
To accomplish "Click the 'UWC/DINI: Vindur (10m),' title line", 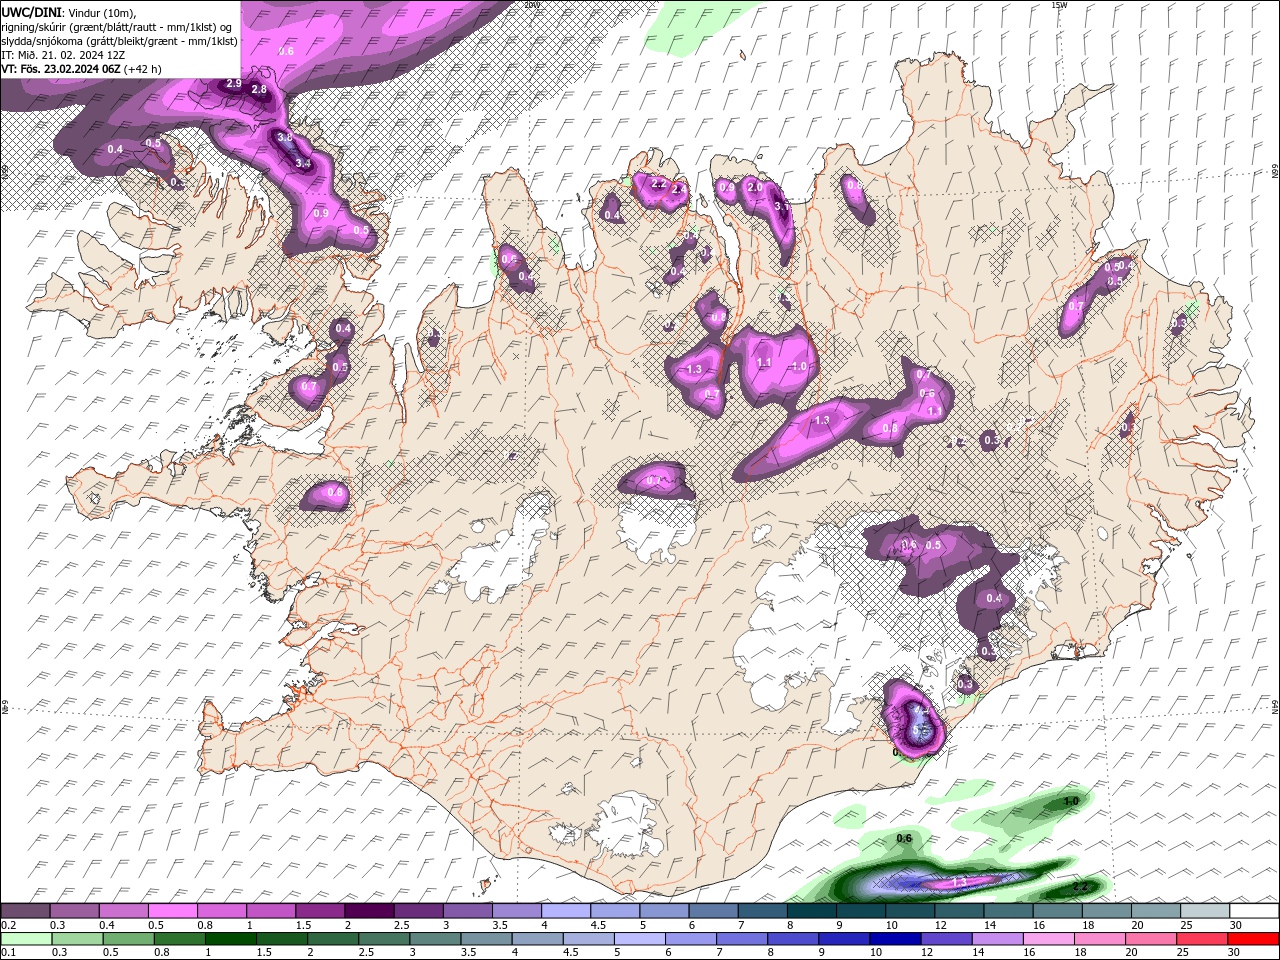I will tap(68, 12).
